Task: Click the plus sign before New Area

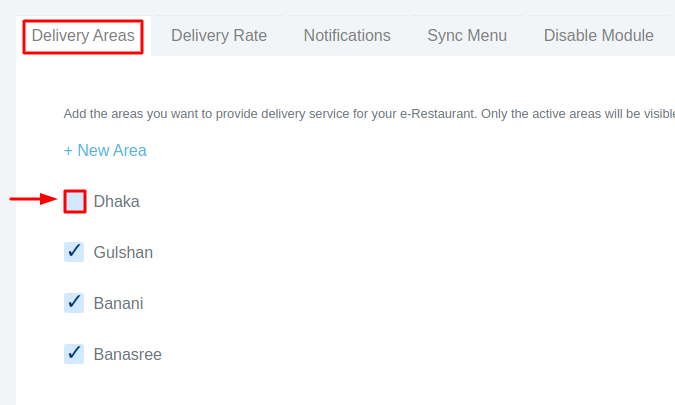Action: [x=68, y=151]
